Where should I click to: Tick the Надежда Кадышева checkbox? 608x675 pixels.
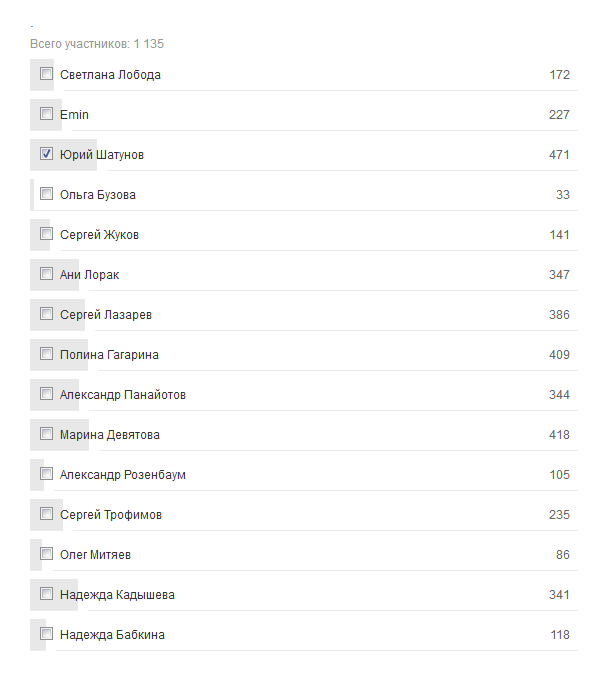pyautogui.click(x=46, y=594)
